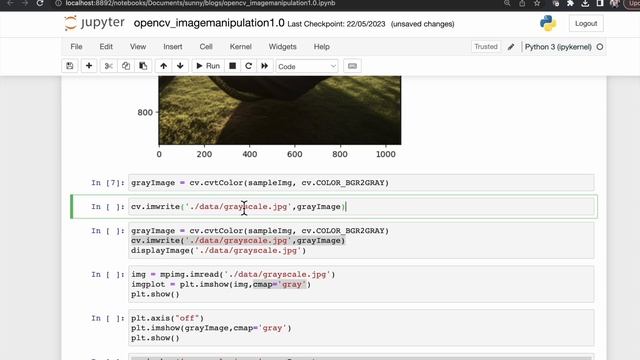
Task: Open the Kernel menu
Action: click(240, 47)
